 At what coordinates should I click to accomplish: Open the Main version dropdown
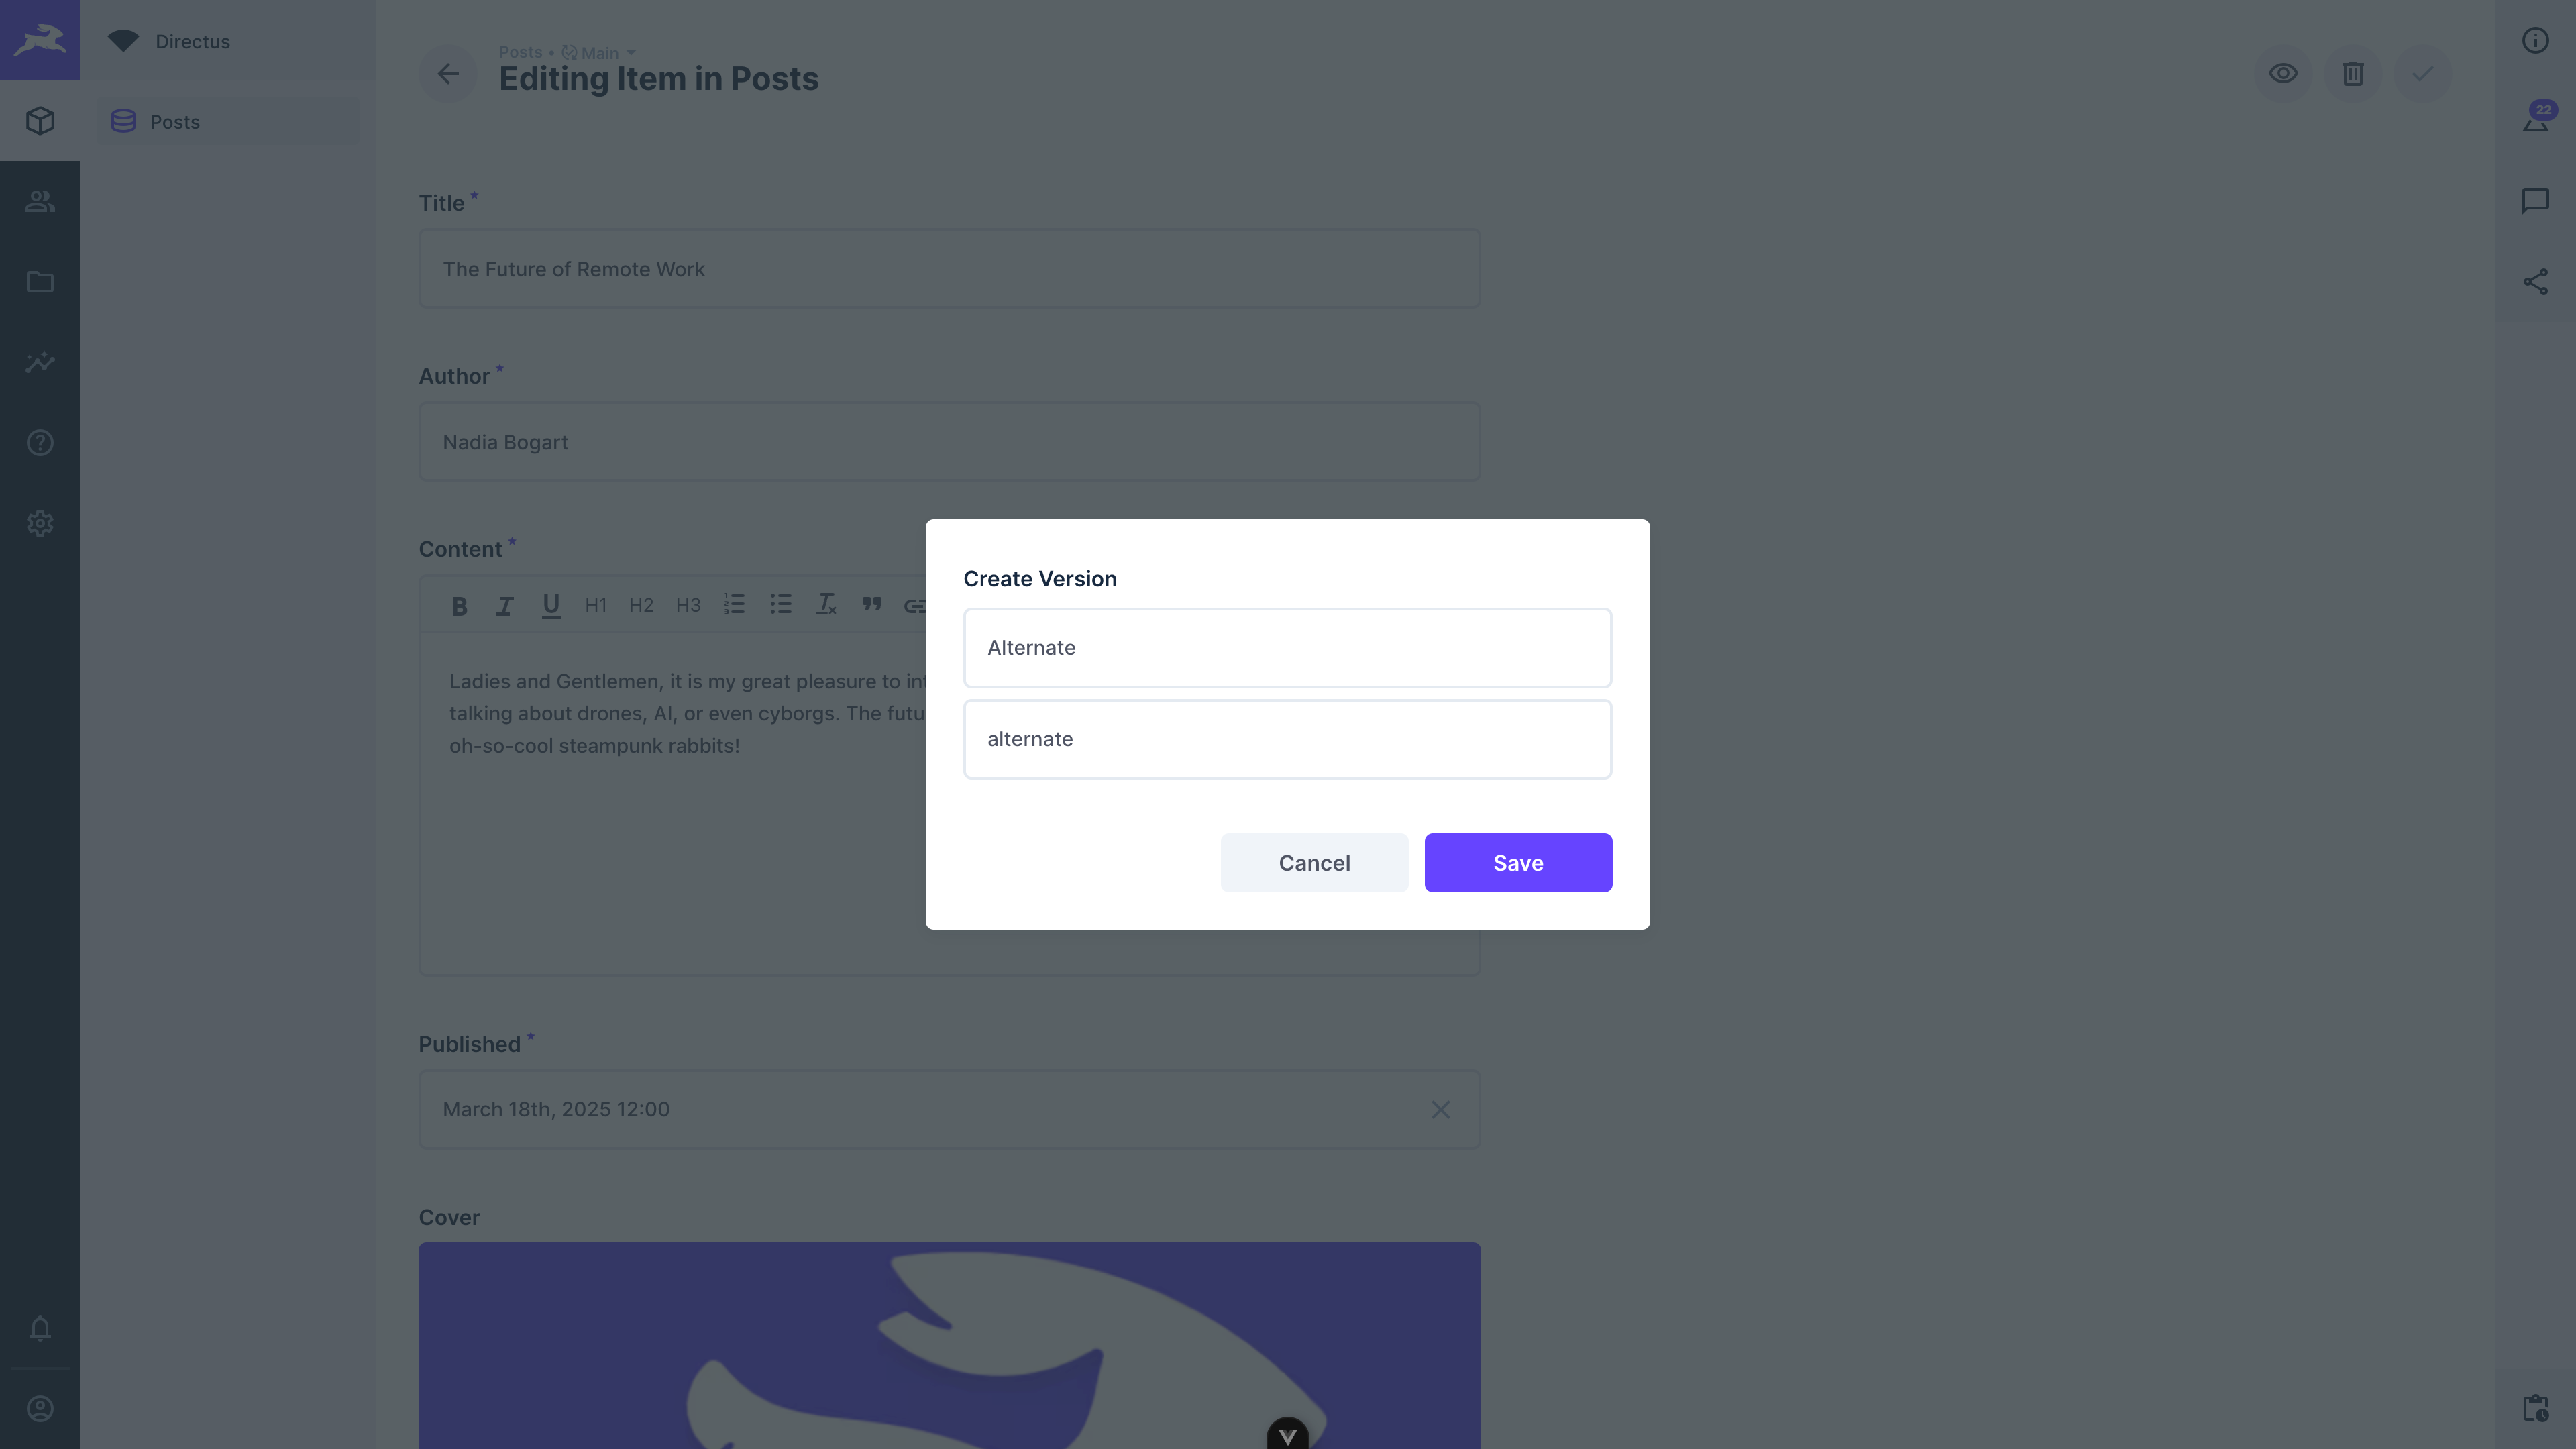(x=599, y=52)
